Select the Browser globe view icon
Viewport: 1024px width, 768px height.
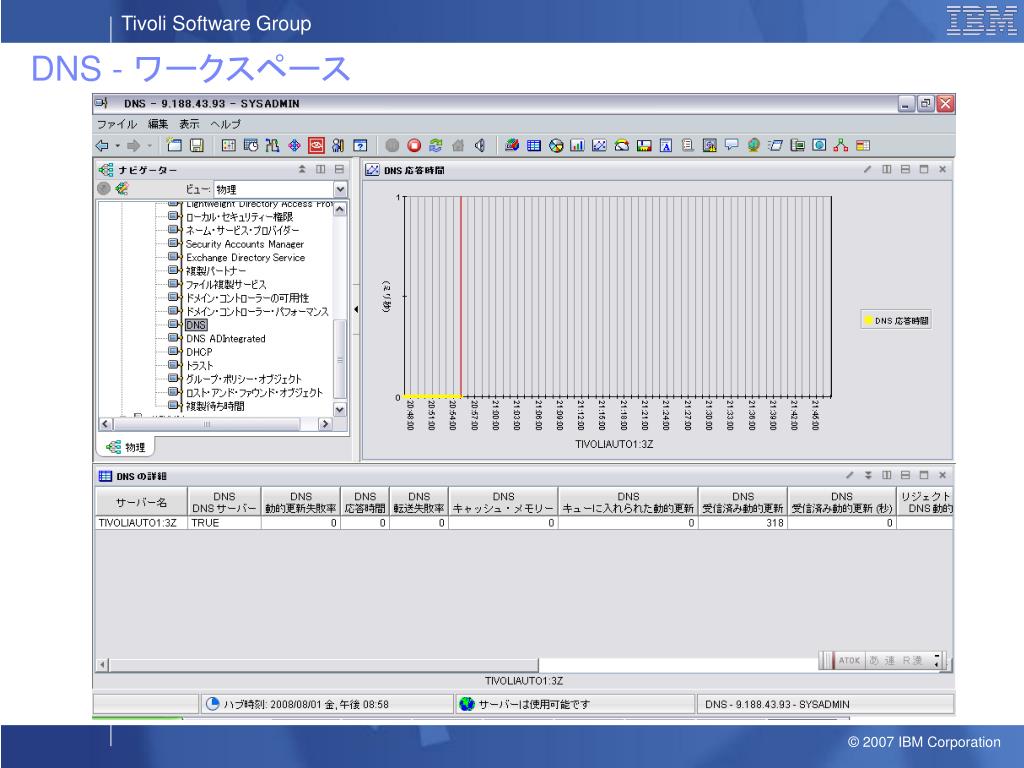(754, 145)
